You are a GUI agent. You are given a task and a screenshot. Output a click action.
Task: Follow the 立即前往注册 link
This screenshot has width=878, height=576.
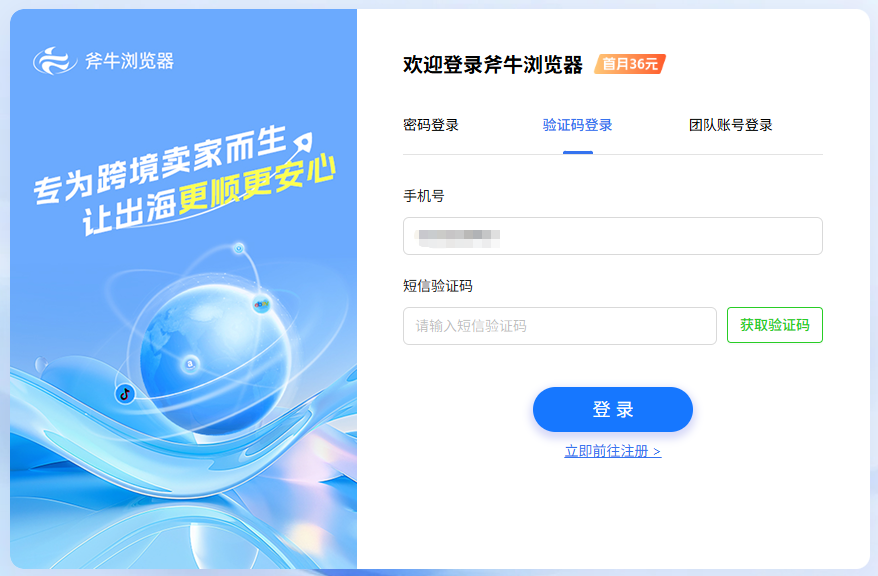click(613, 451)
